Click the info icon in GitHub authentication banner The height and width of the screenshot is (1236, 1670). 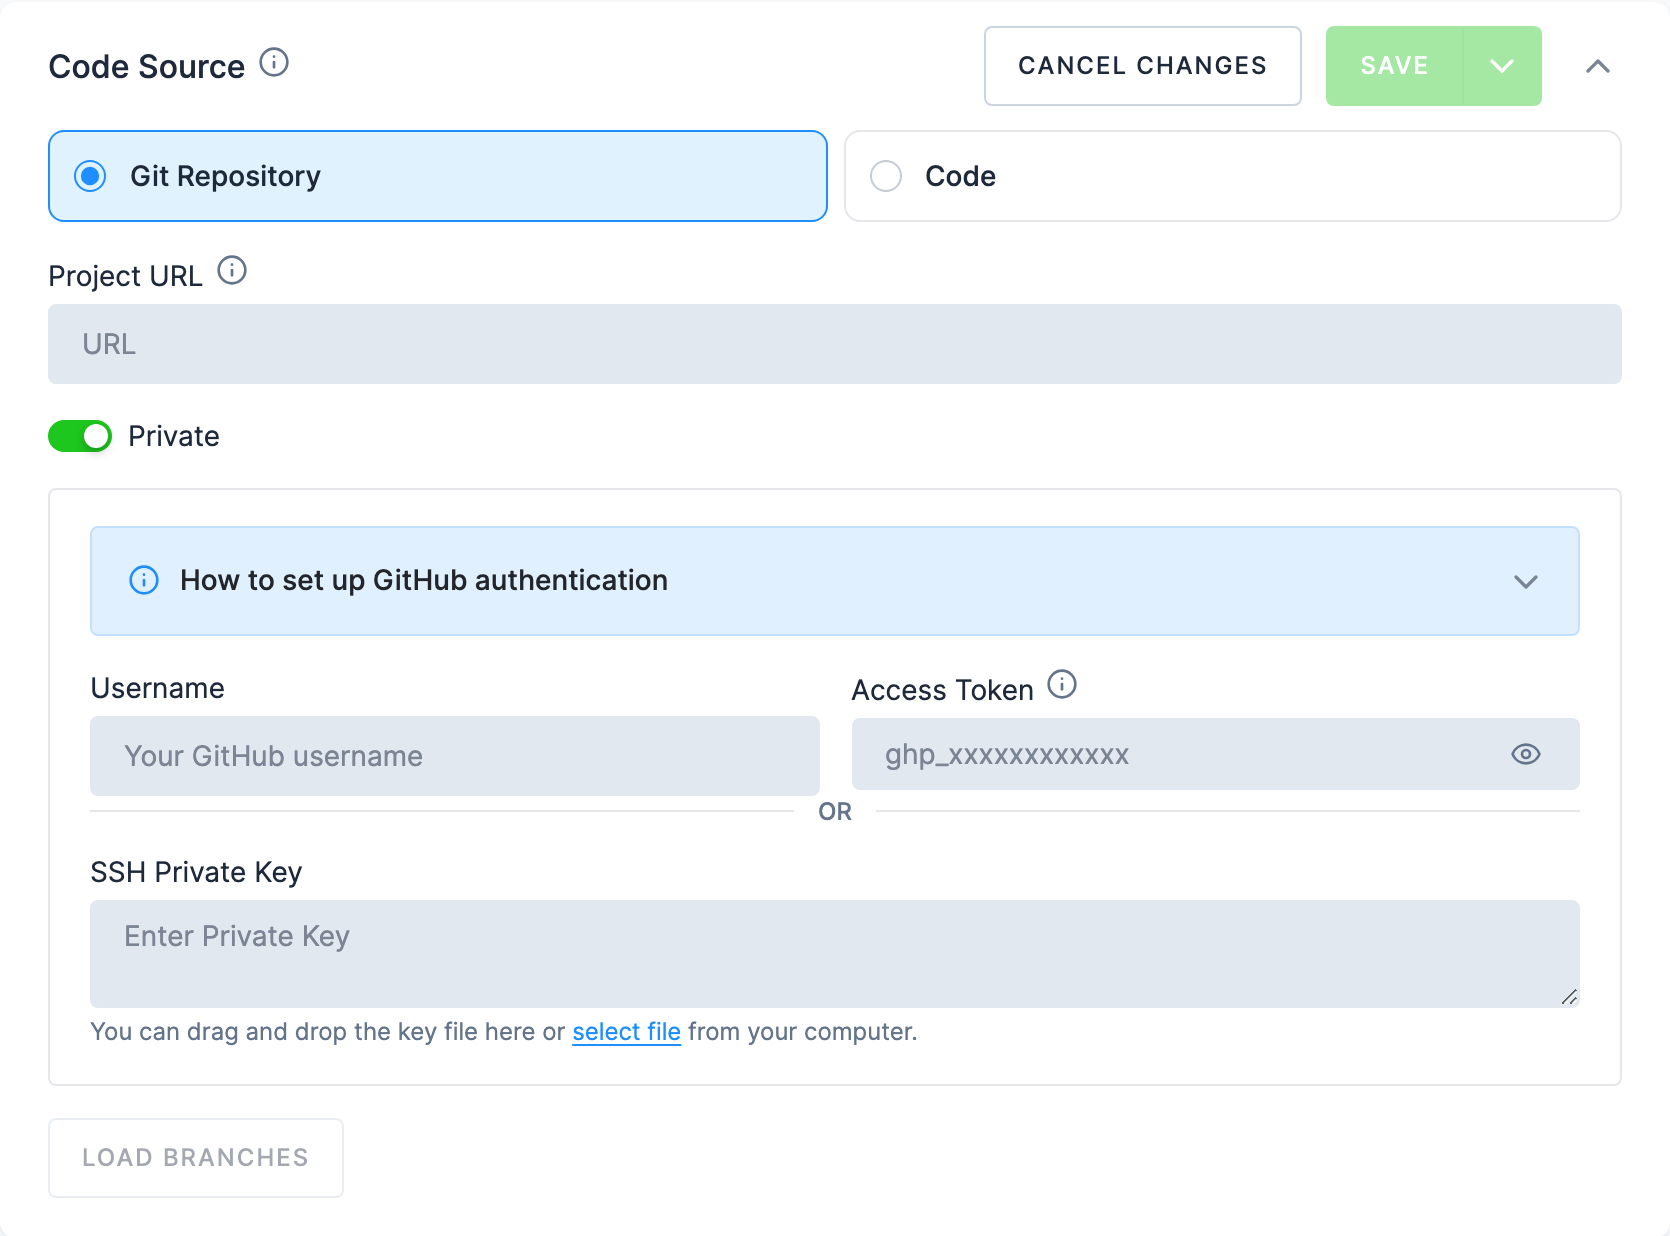tap(144, 580)
